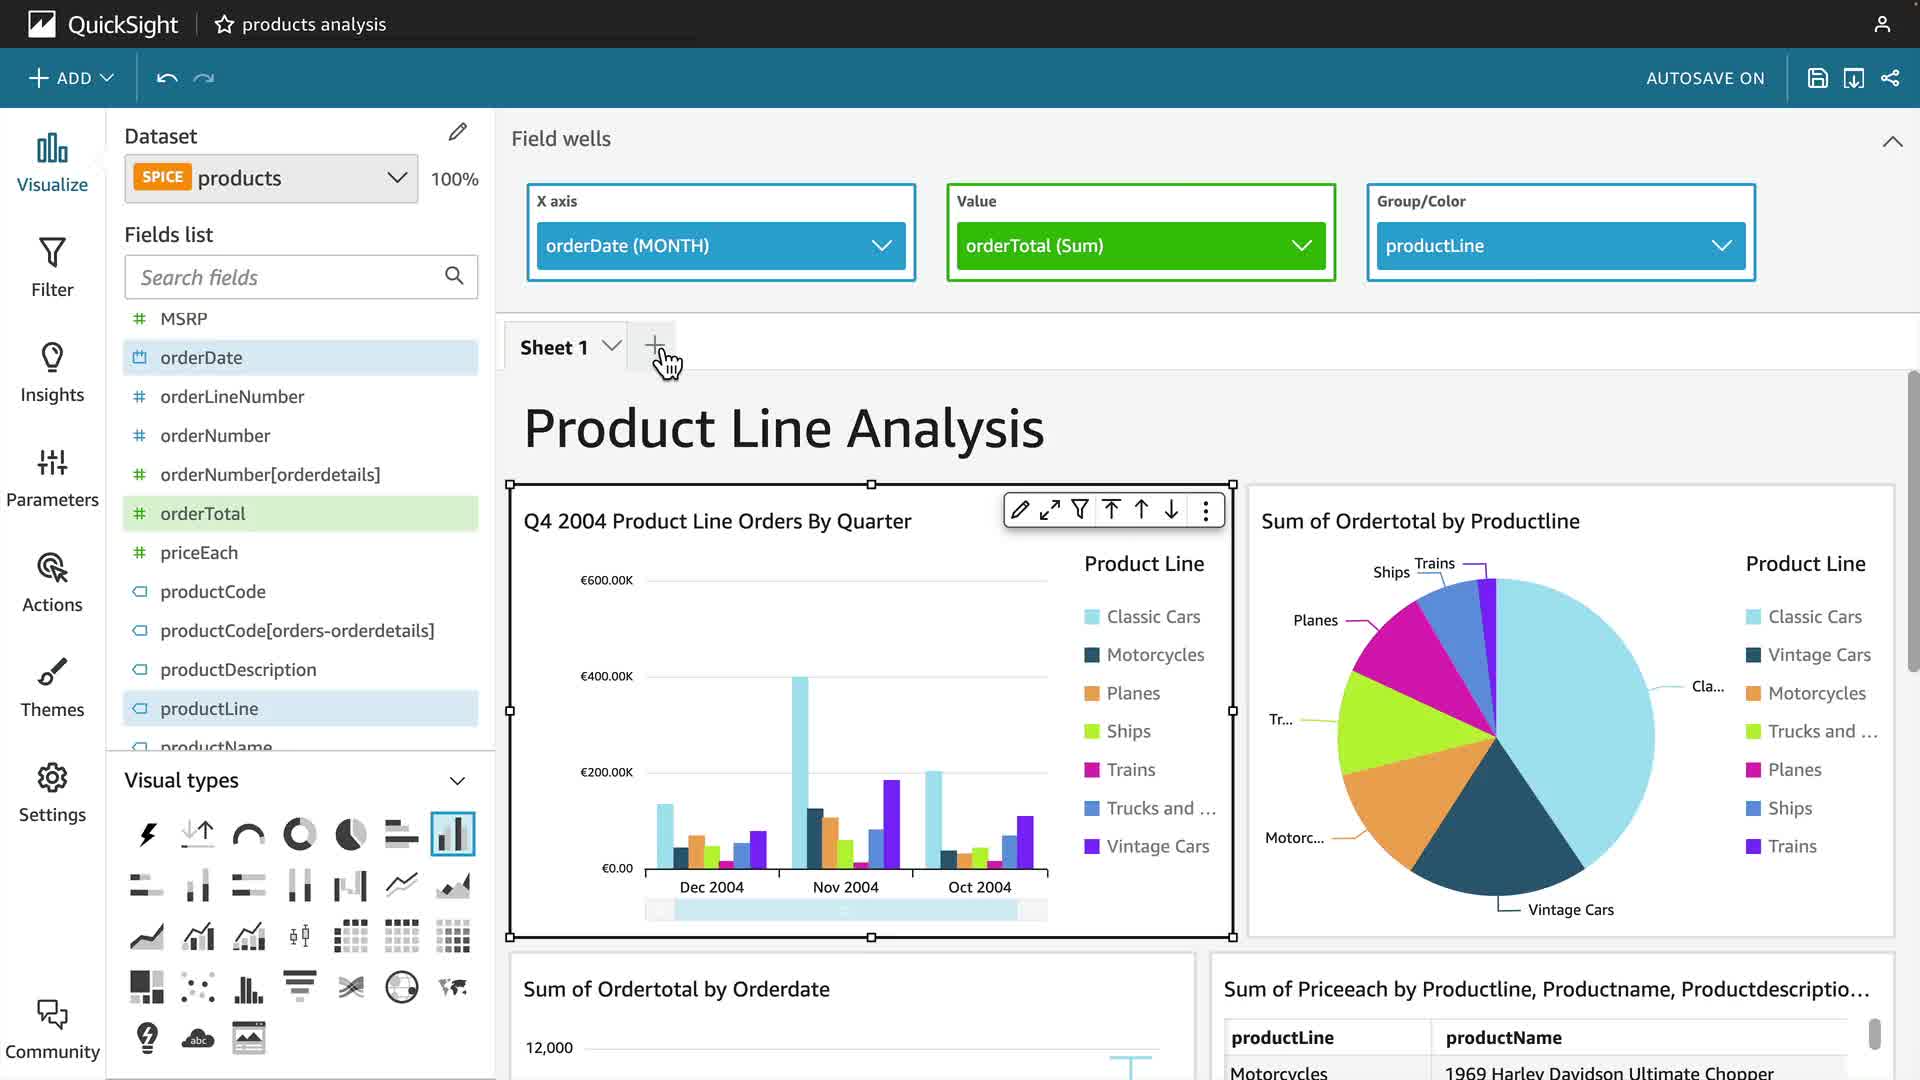1920x1080 pixels.
Task: Favorite the products analysis with star
Action: coord(224,24)
